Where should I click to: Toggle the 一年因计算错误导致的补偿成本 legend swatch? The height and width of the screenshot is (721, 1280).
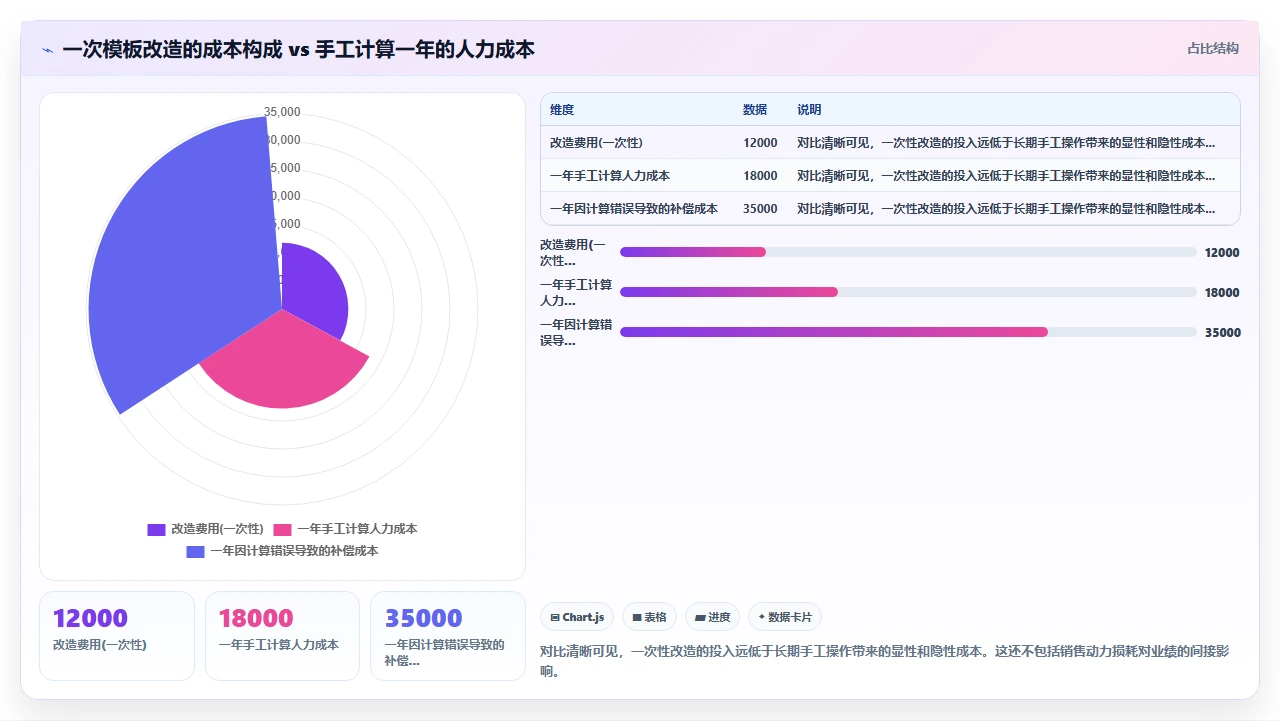195,551
